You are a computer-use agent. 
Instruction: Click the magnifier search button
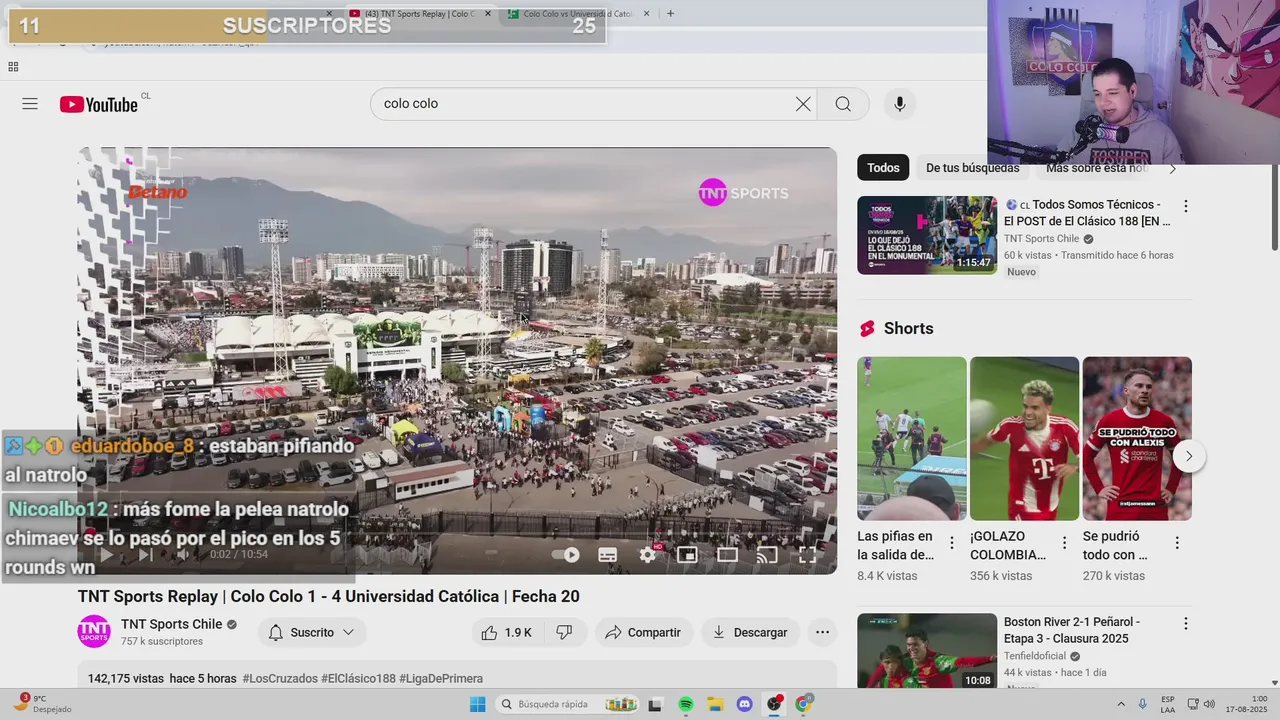(x=843, y=104)
